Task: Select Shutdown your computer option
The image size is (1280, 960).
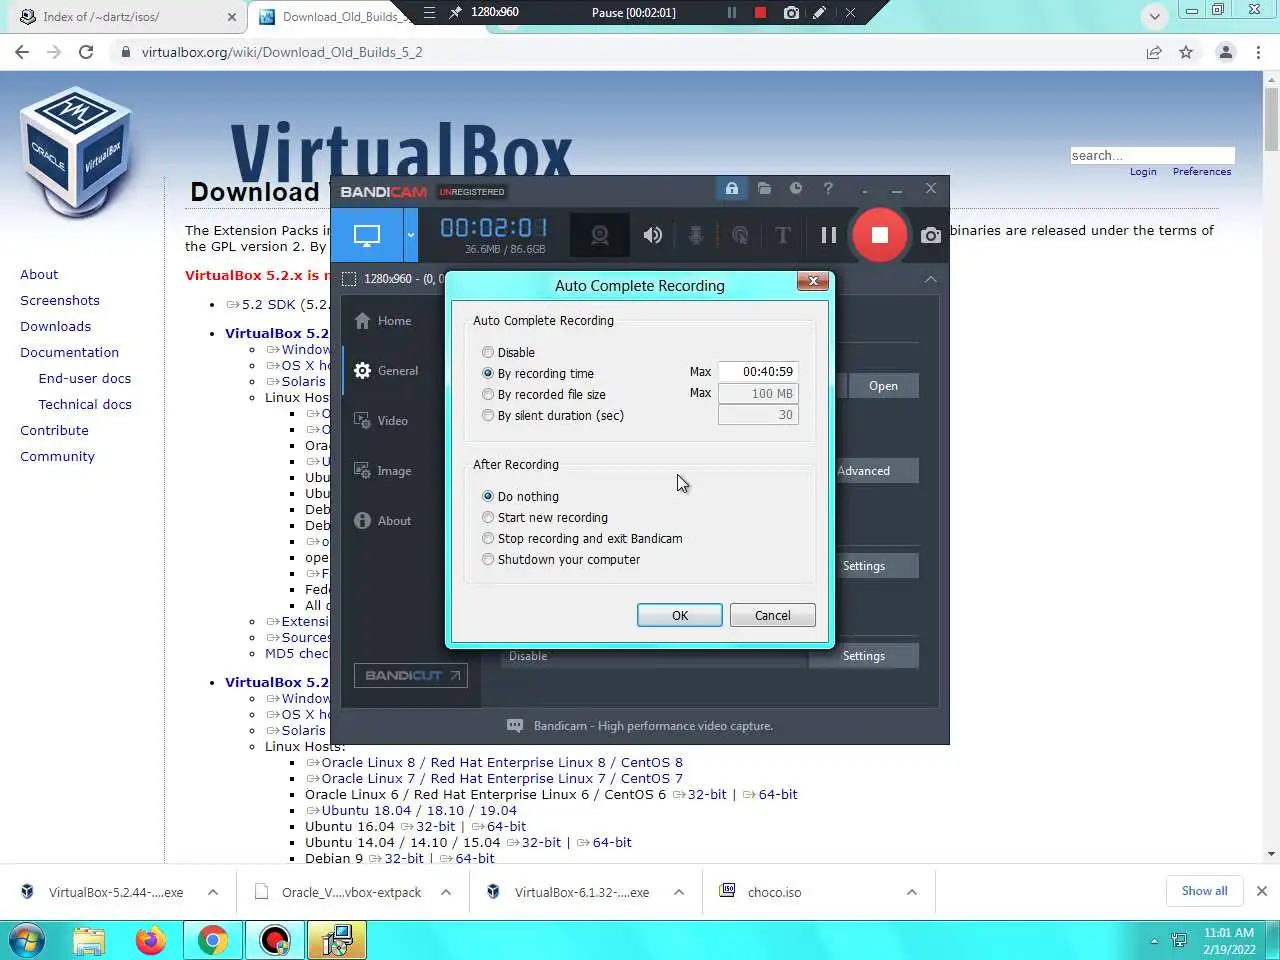Action: (561, 559)
